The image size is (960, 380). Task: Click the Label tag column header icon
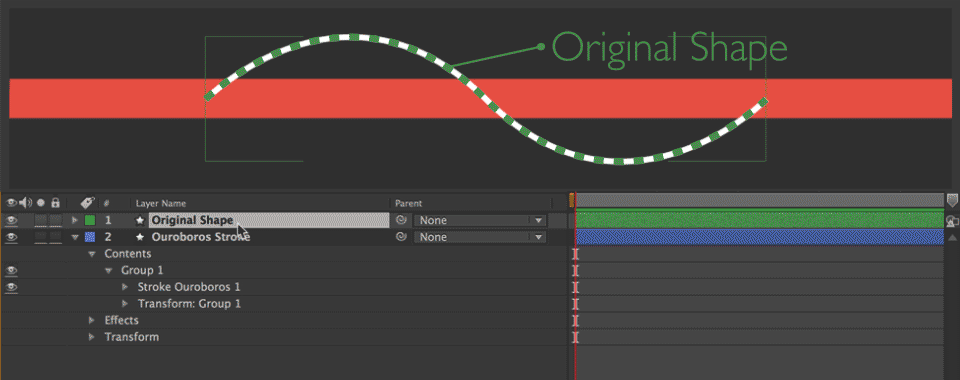pyautogui.click(x=87, y=203)
